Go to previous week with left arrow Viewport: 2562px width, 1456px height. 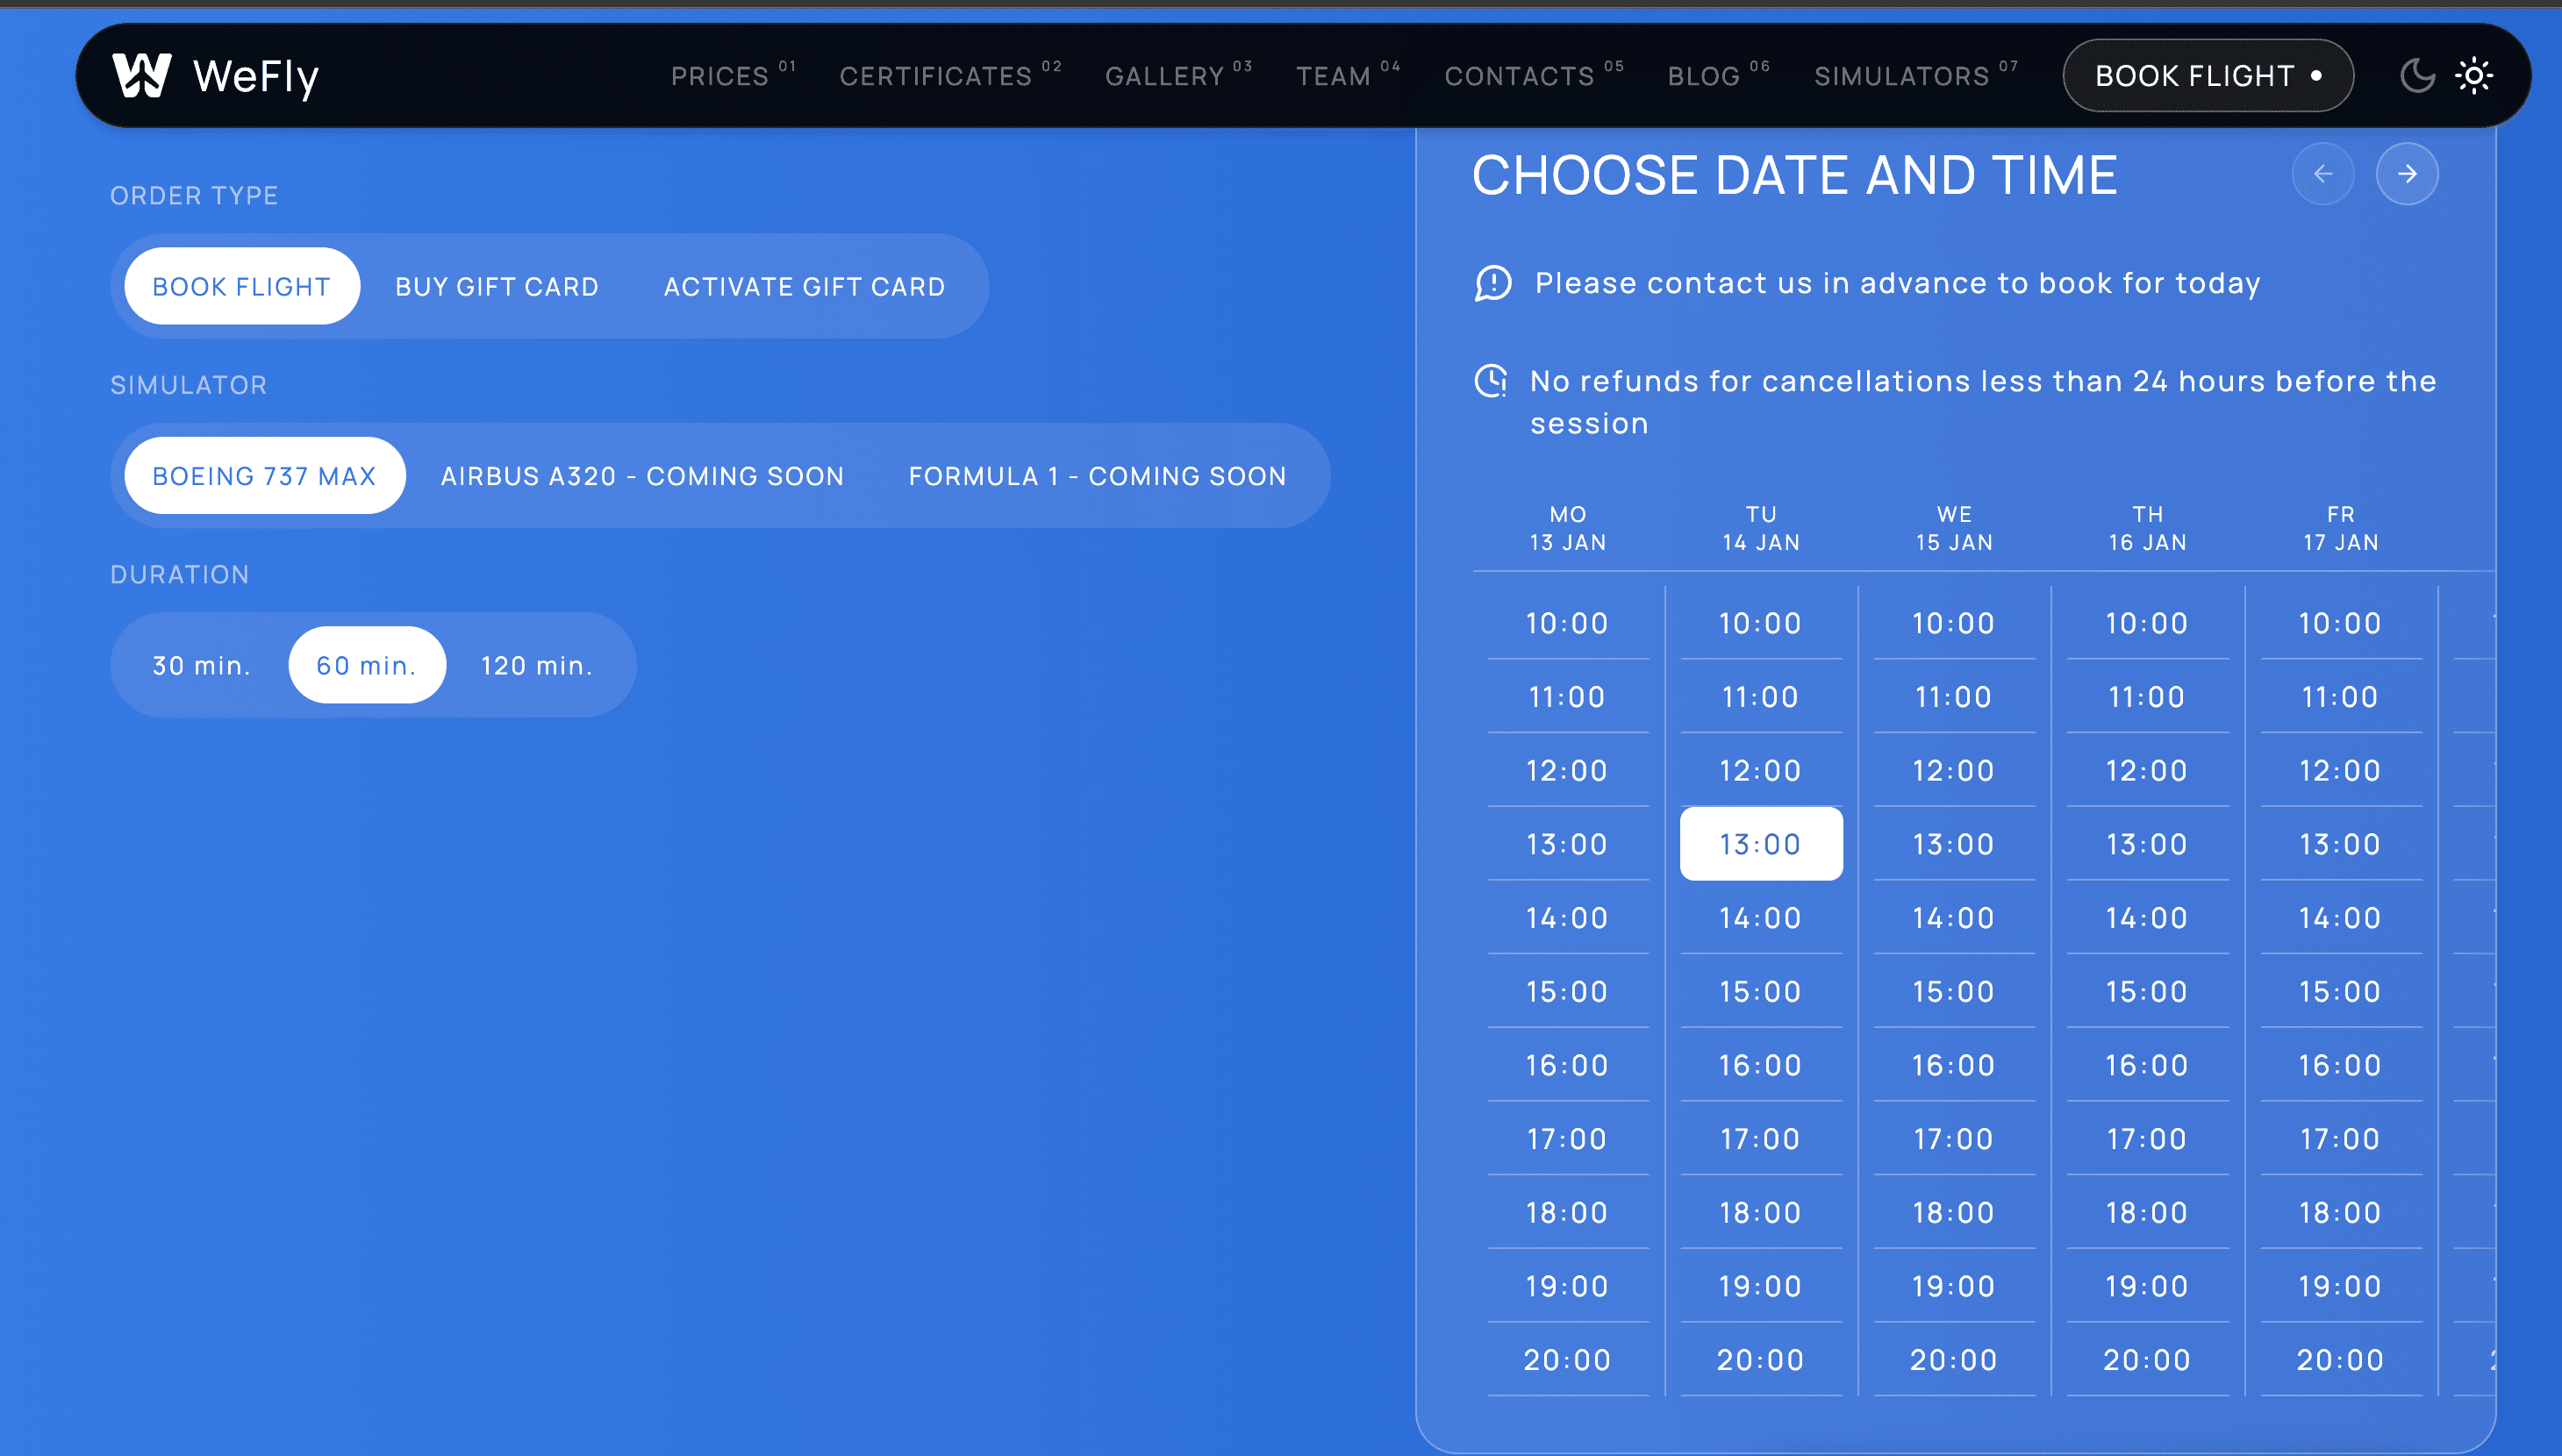(2323, 173)
